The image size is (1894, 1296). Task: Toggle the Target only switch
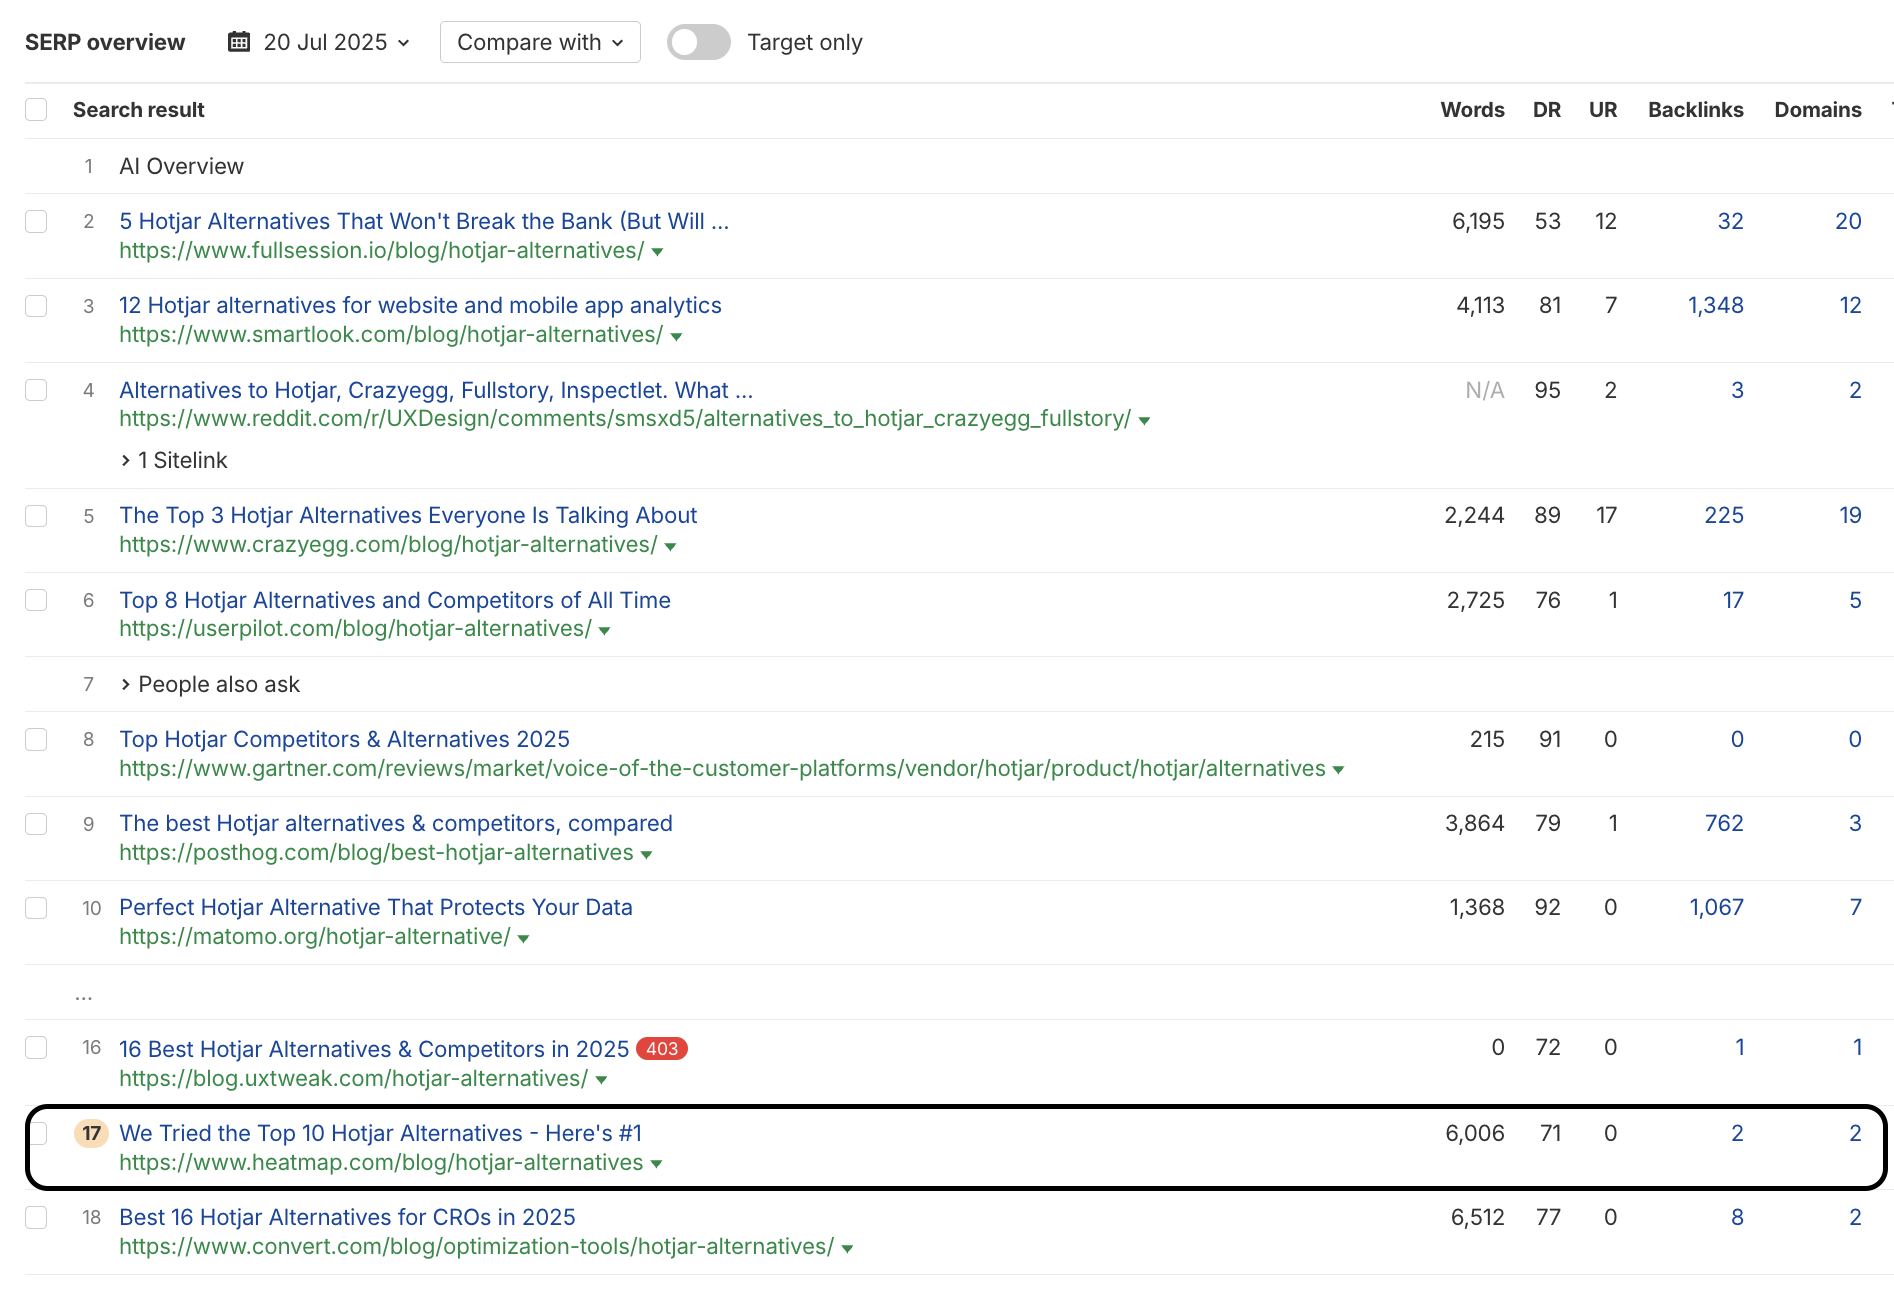click(x=698, y=42)
